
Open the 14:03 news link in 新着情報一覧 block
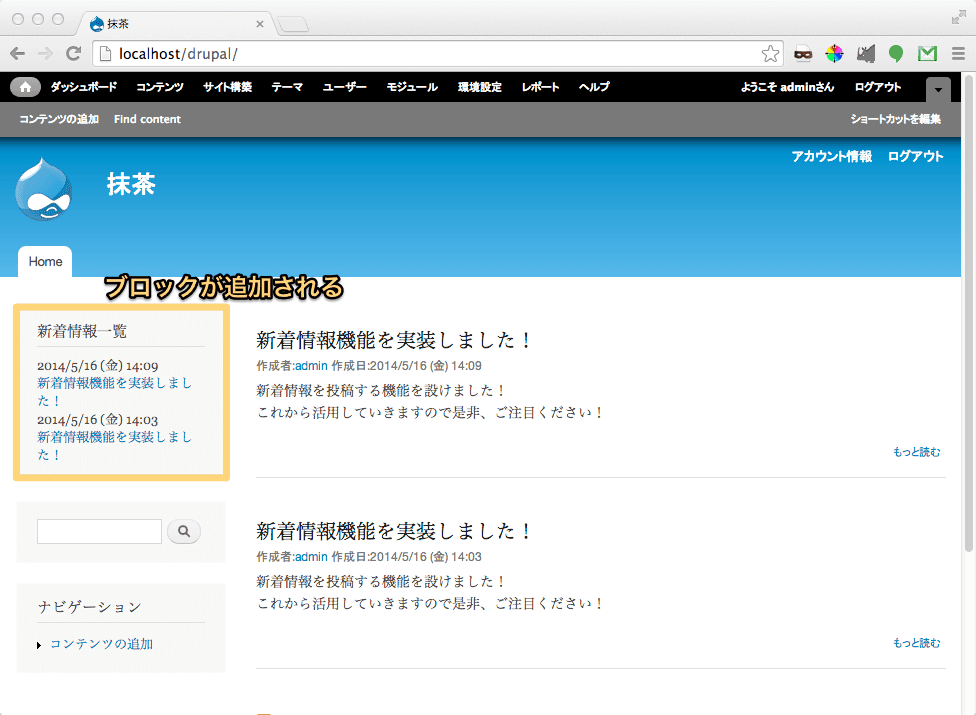tap(115, 446)
